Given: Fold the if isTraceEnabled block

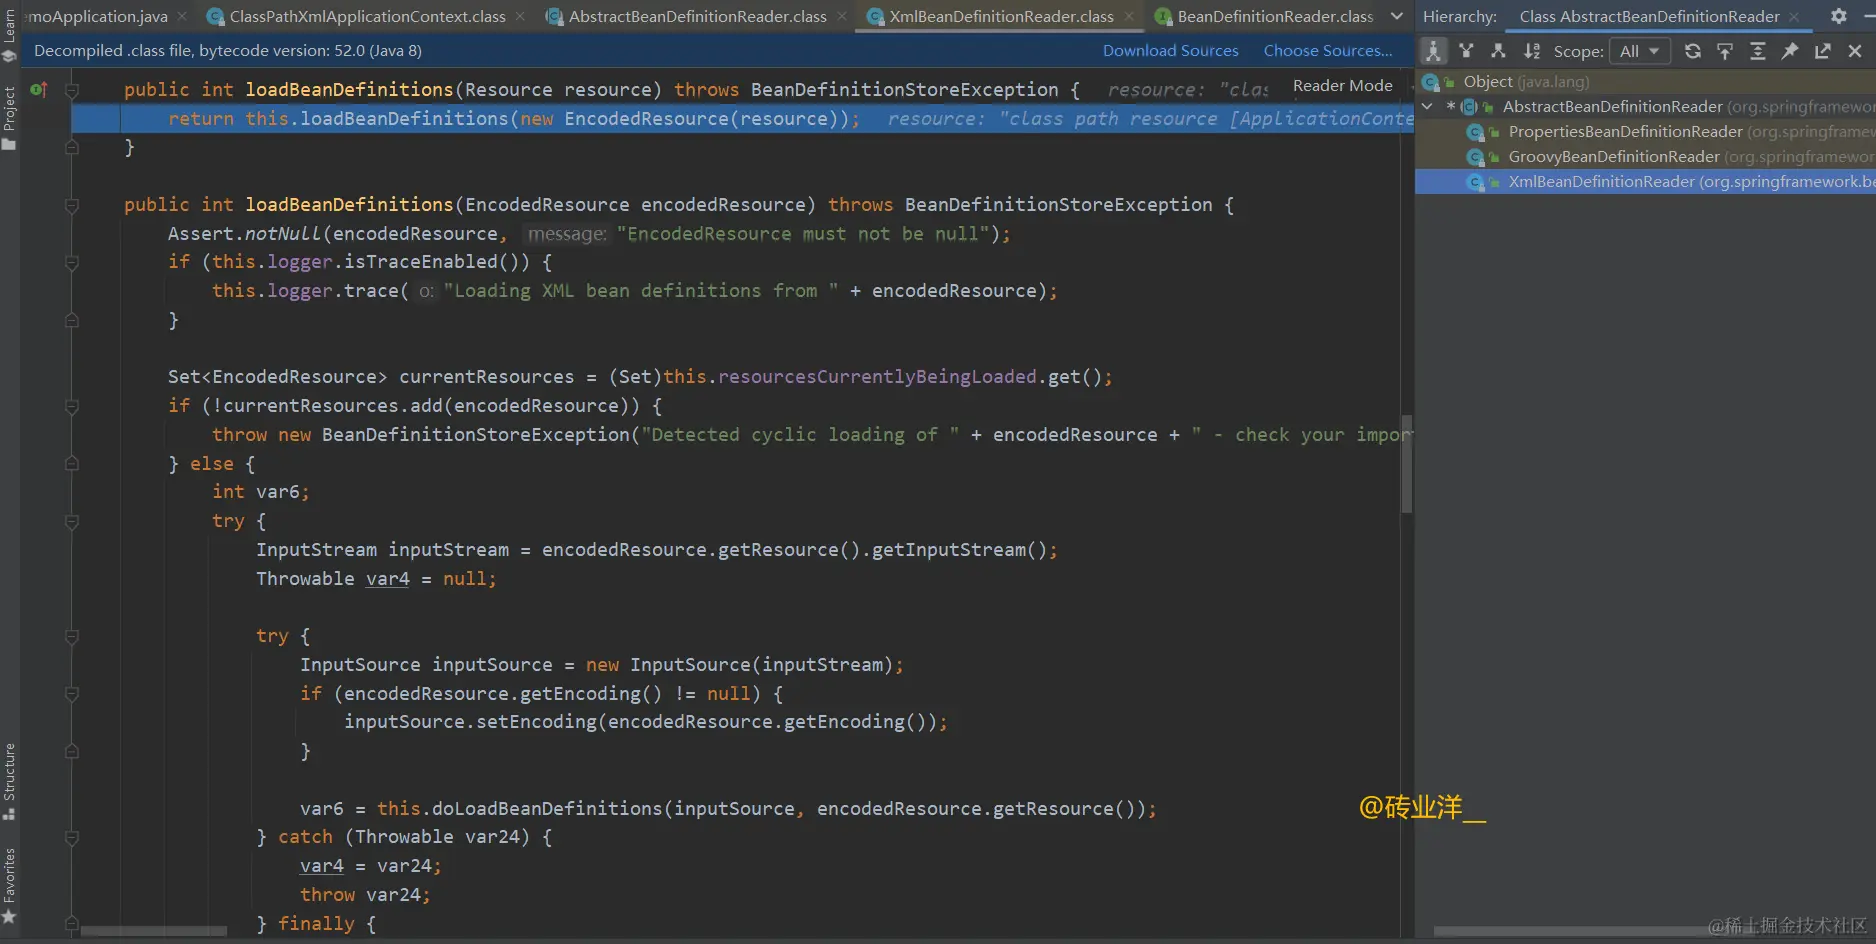Looking at the screenshot, I should tap(72, 262).
